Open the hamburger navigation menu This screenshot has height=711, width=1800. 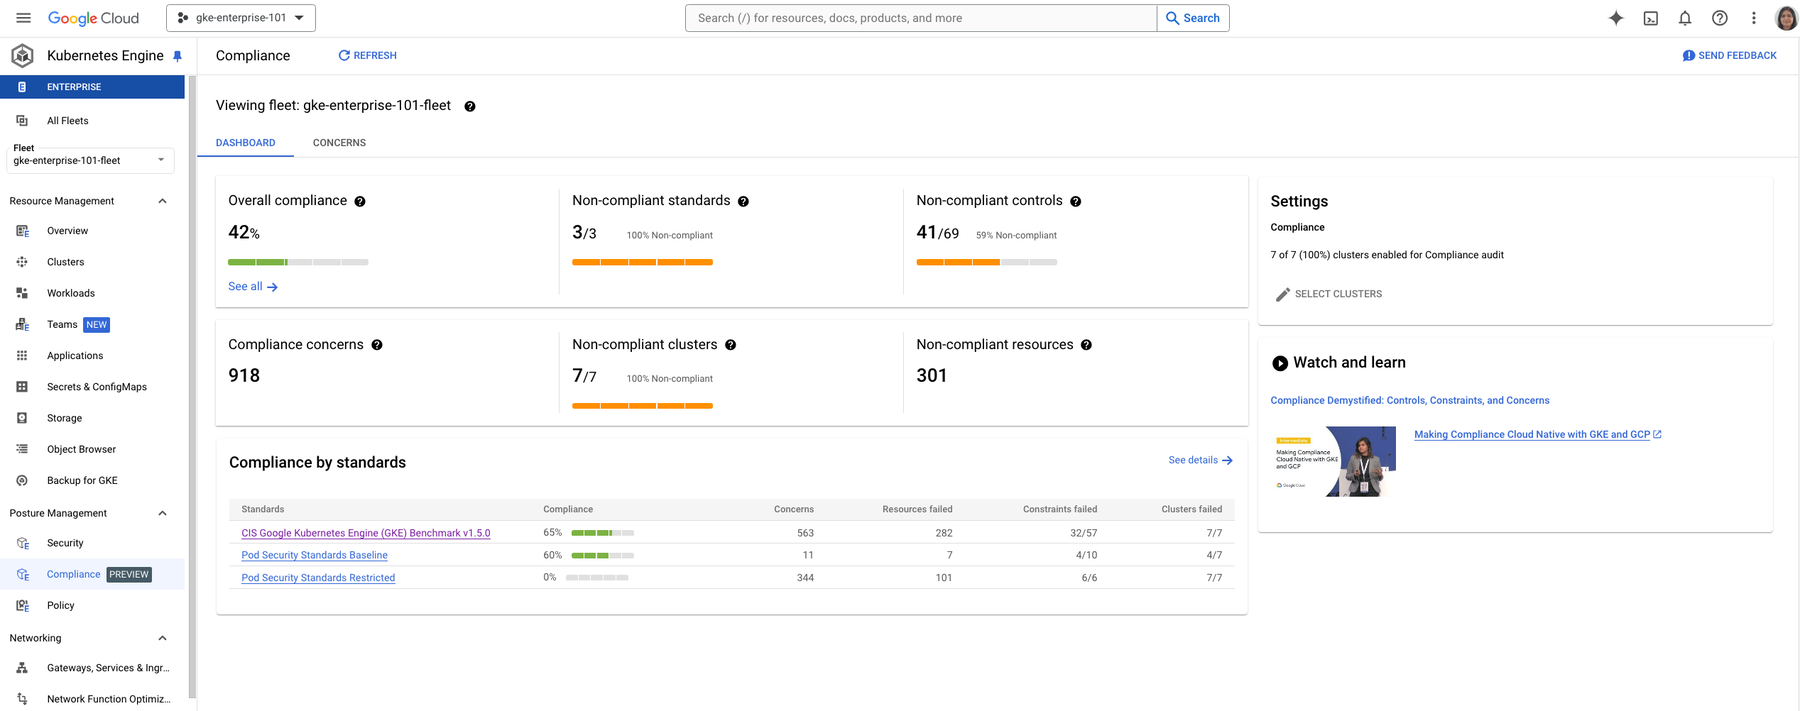coord(24,18)
